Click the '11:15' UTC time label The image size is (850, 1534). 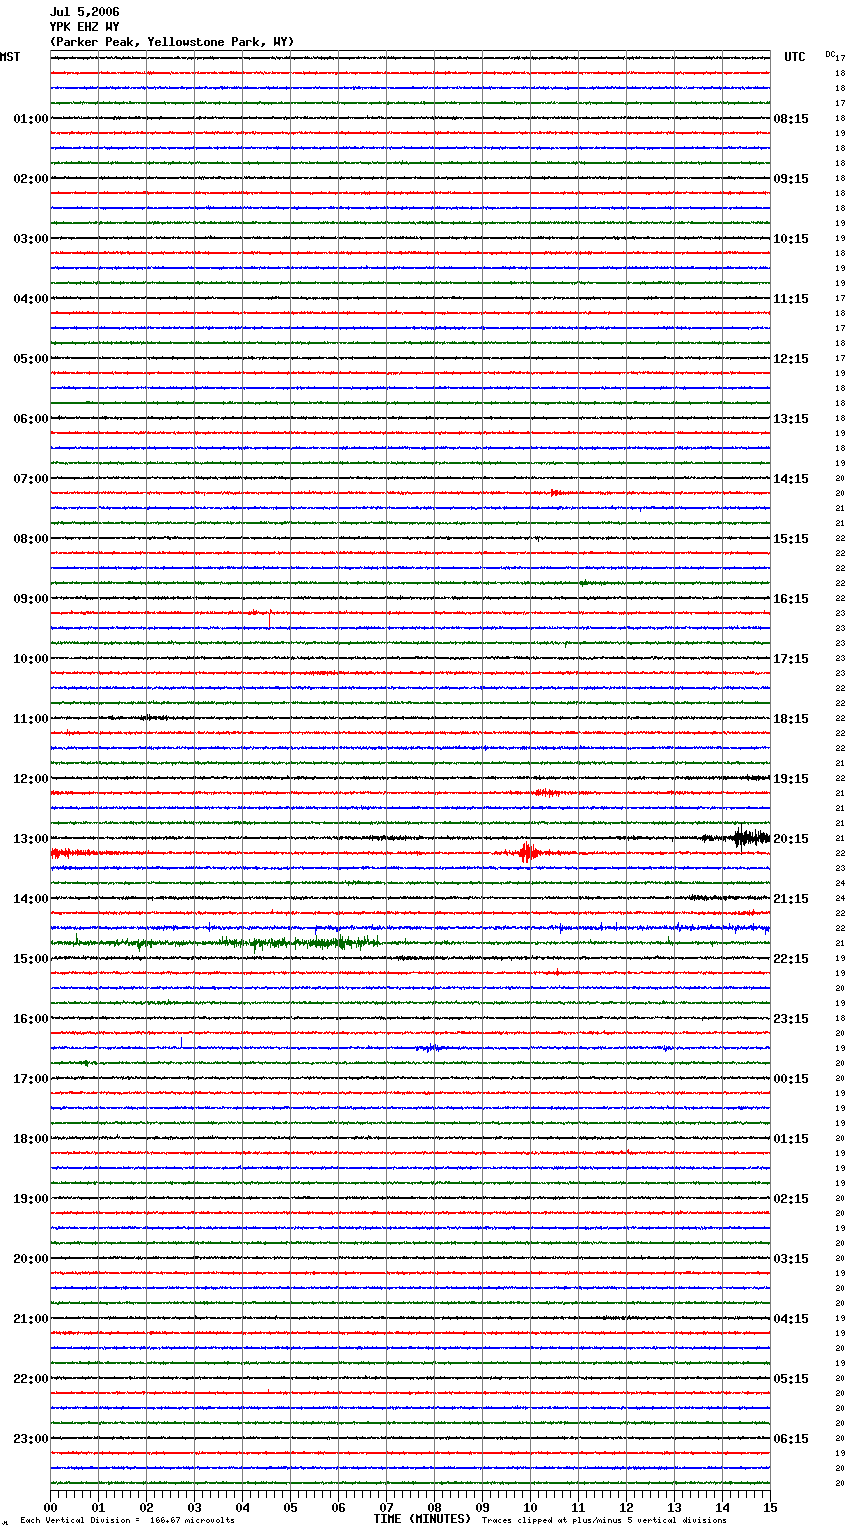click(791, 299)
